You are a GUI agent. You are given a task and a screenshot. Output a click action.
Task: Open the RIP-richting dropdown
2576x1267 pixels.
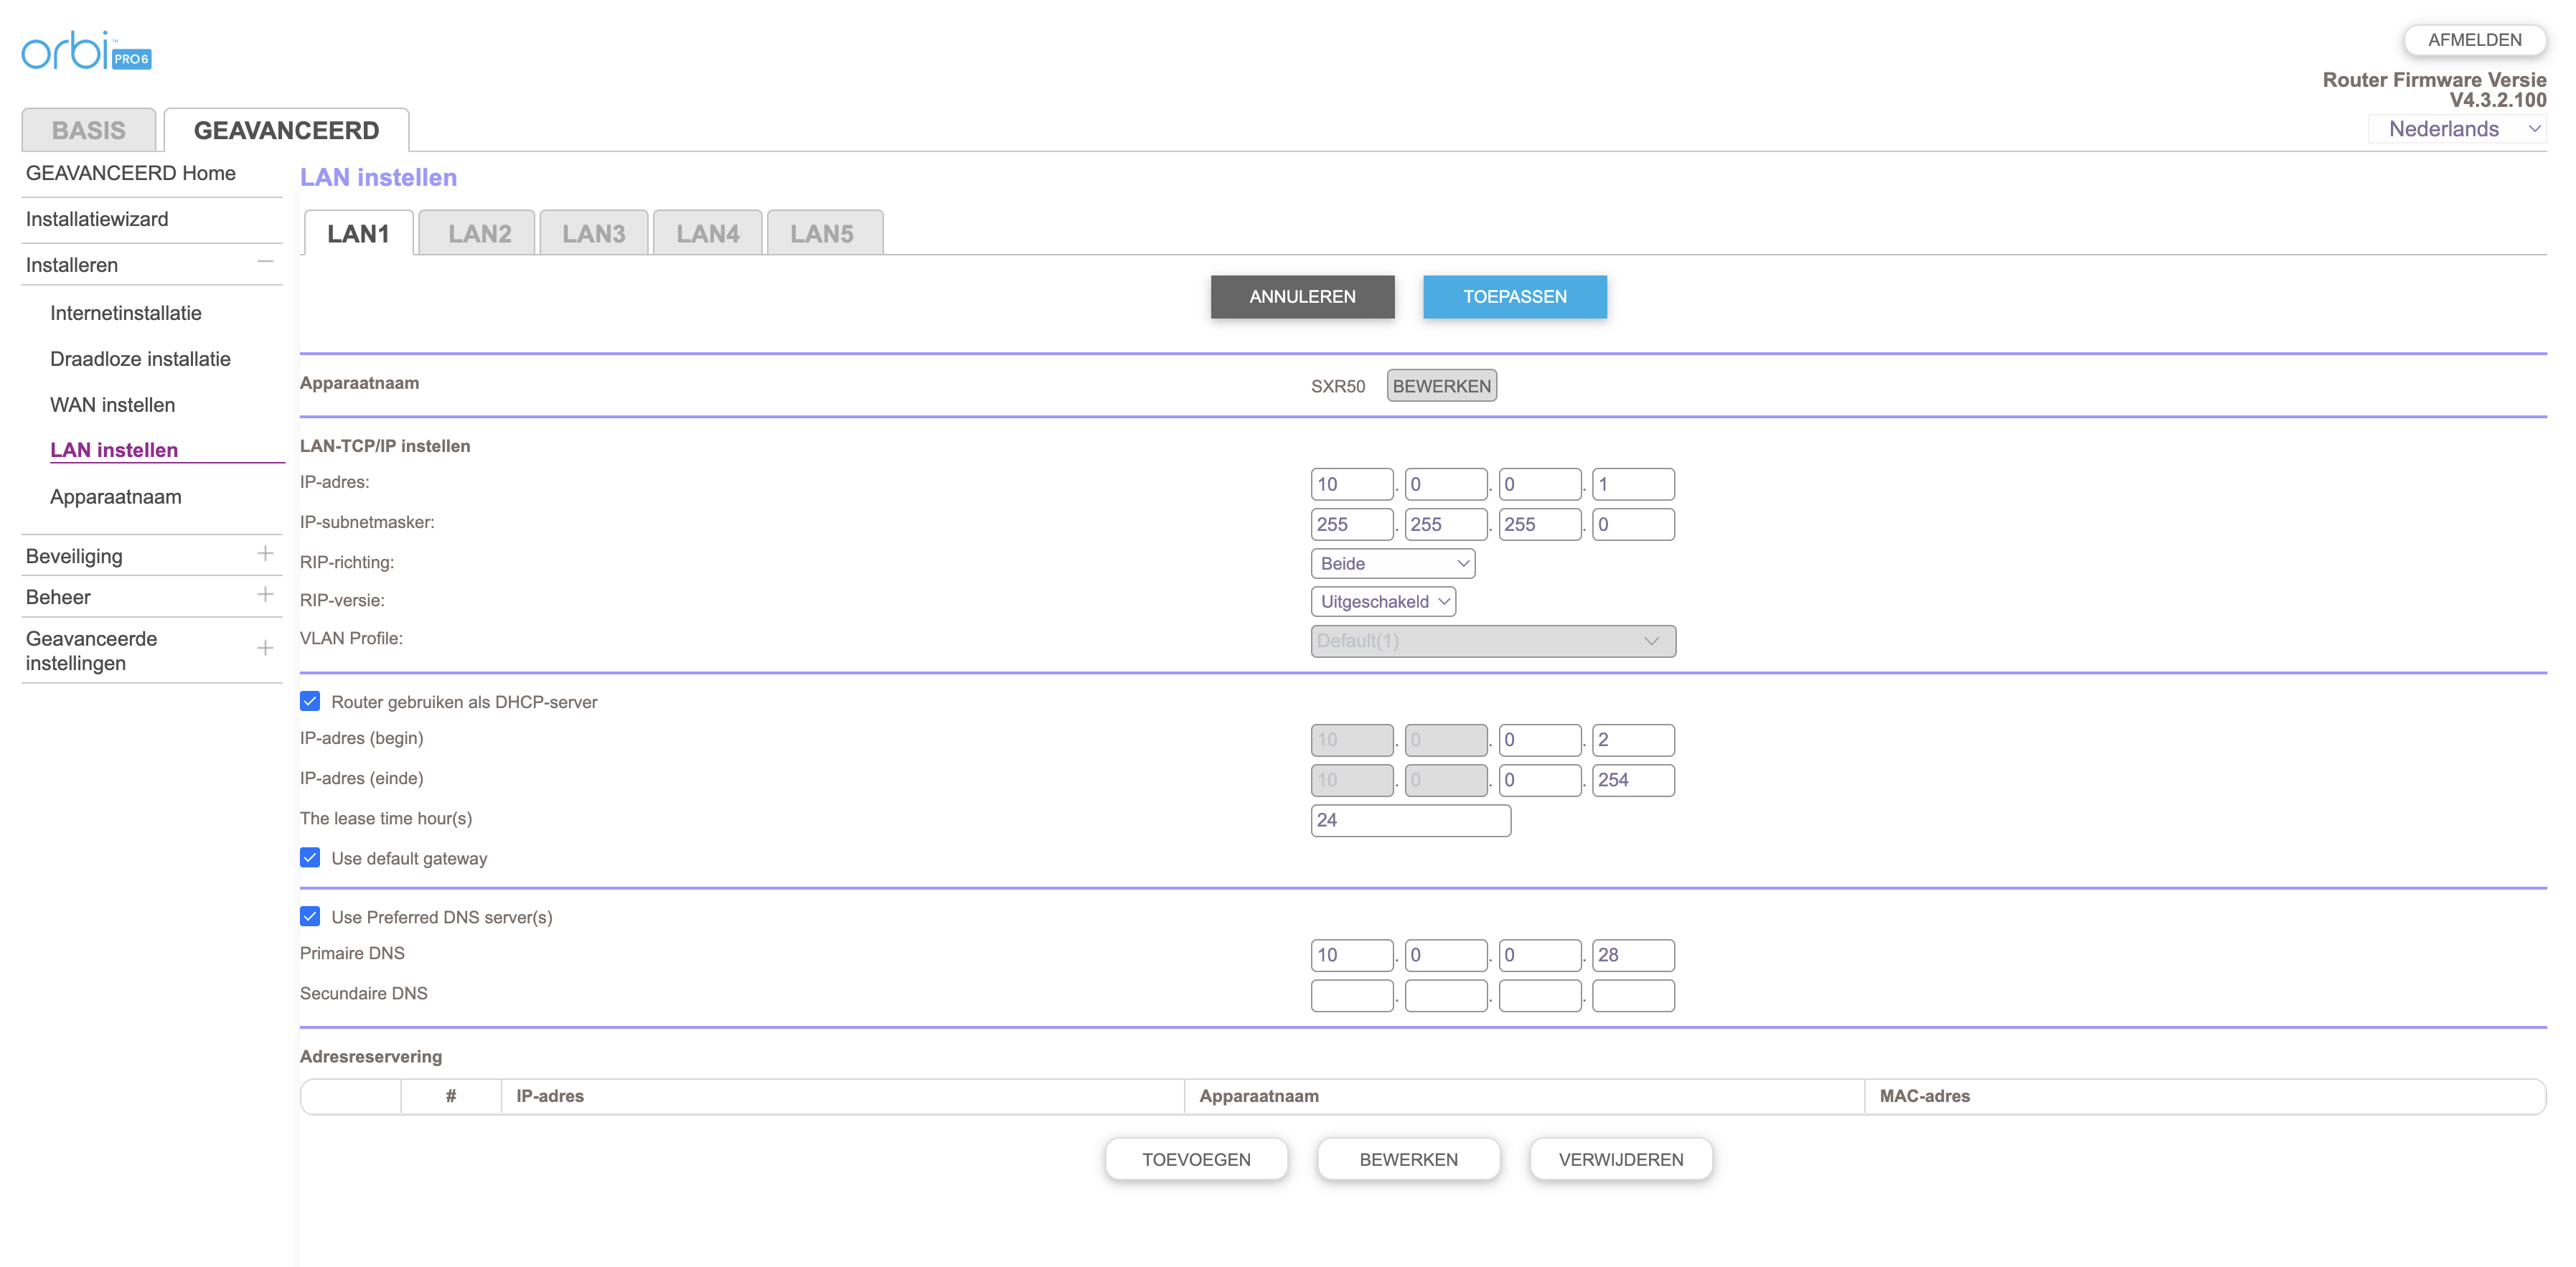1392,563
